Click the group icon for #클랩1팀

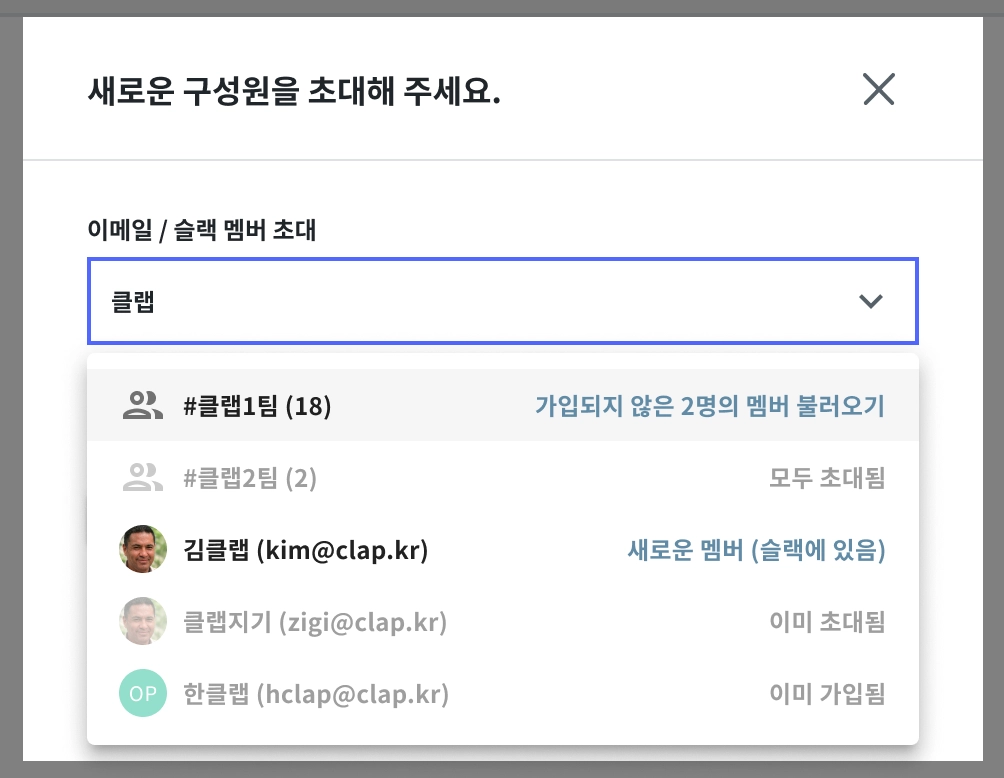point(142,405)
